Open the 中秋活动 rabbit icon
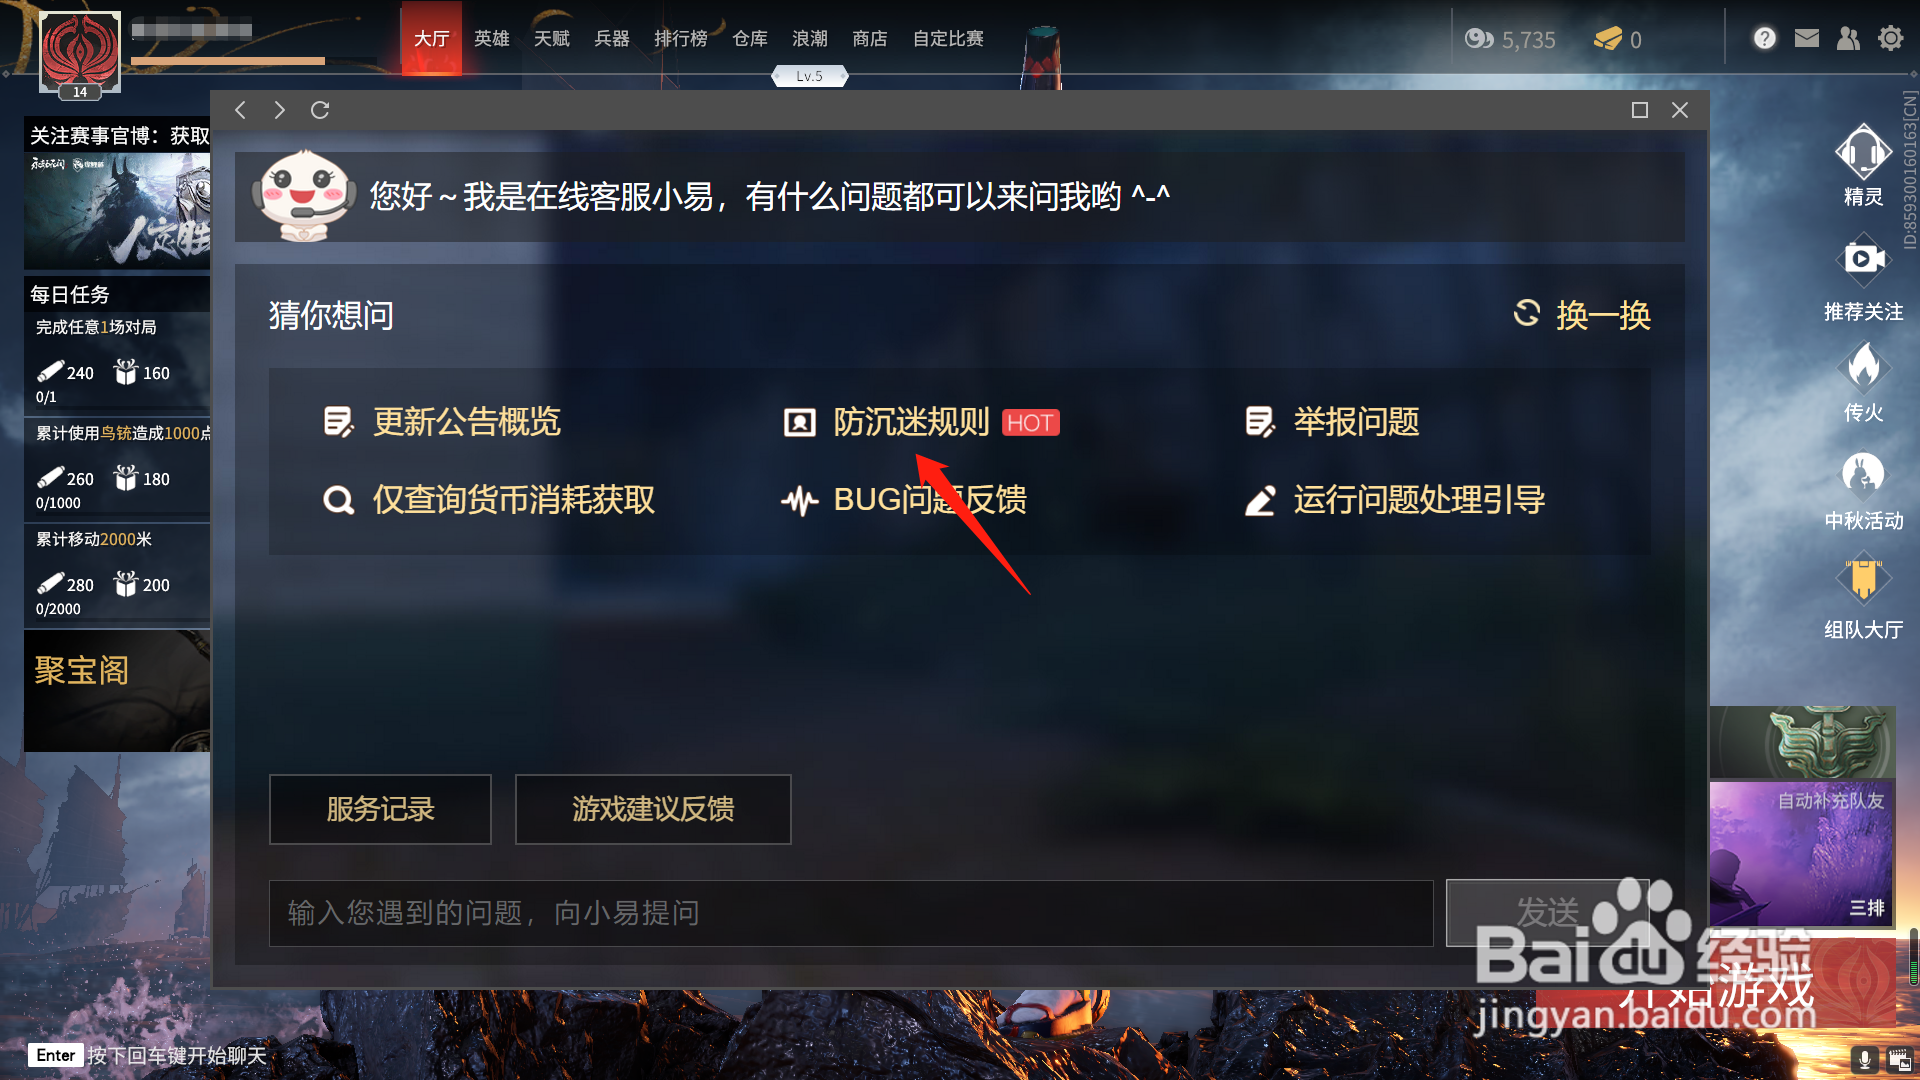 click(1863, 474)
